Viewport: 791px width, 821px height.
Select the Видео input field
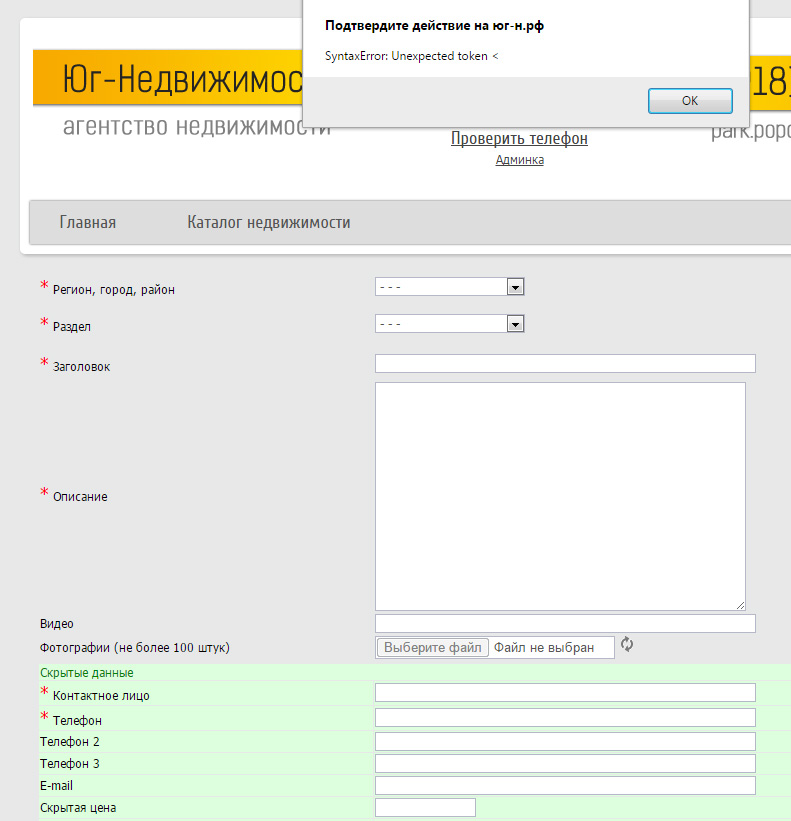(x=565, y=624)
